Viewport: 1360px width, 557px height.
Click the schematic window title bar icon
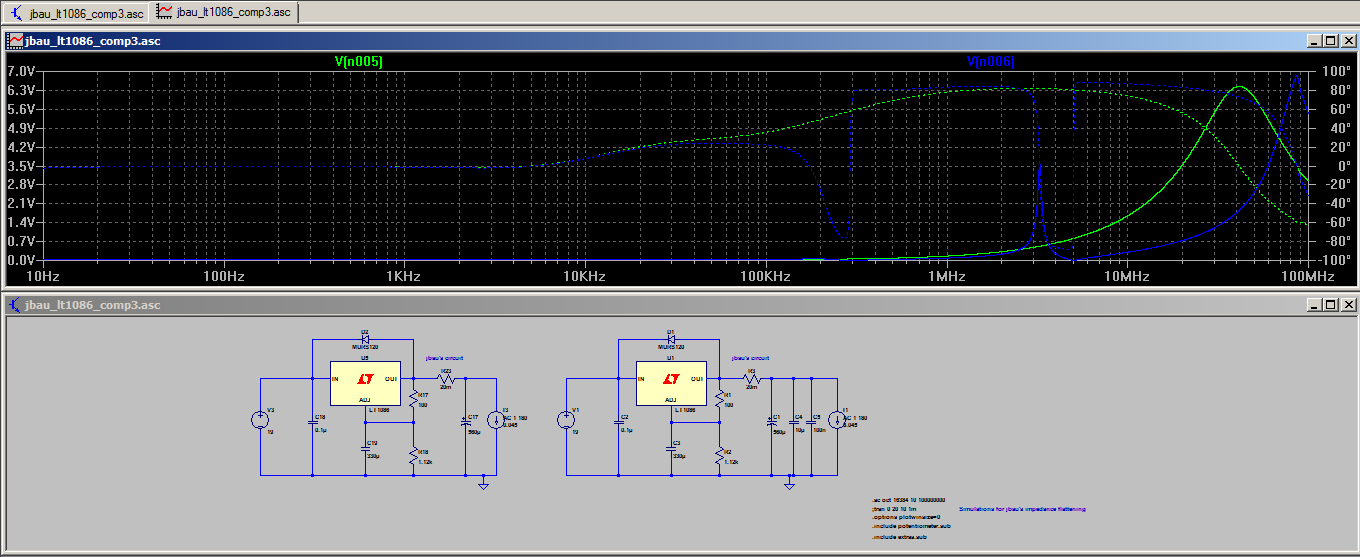[x=15, y=305]
